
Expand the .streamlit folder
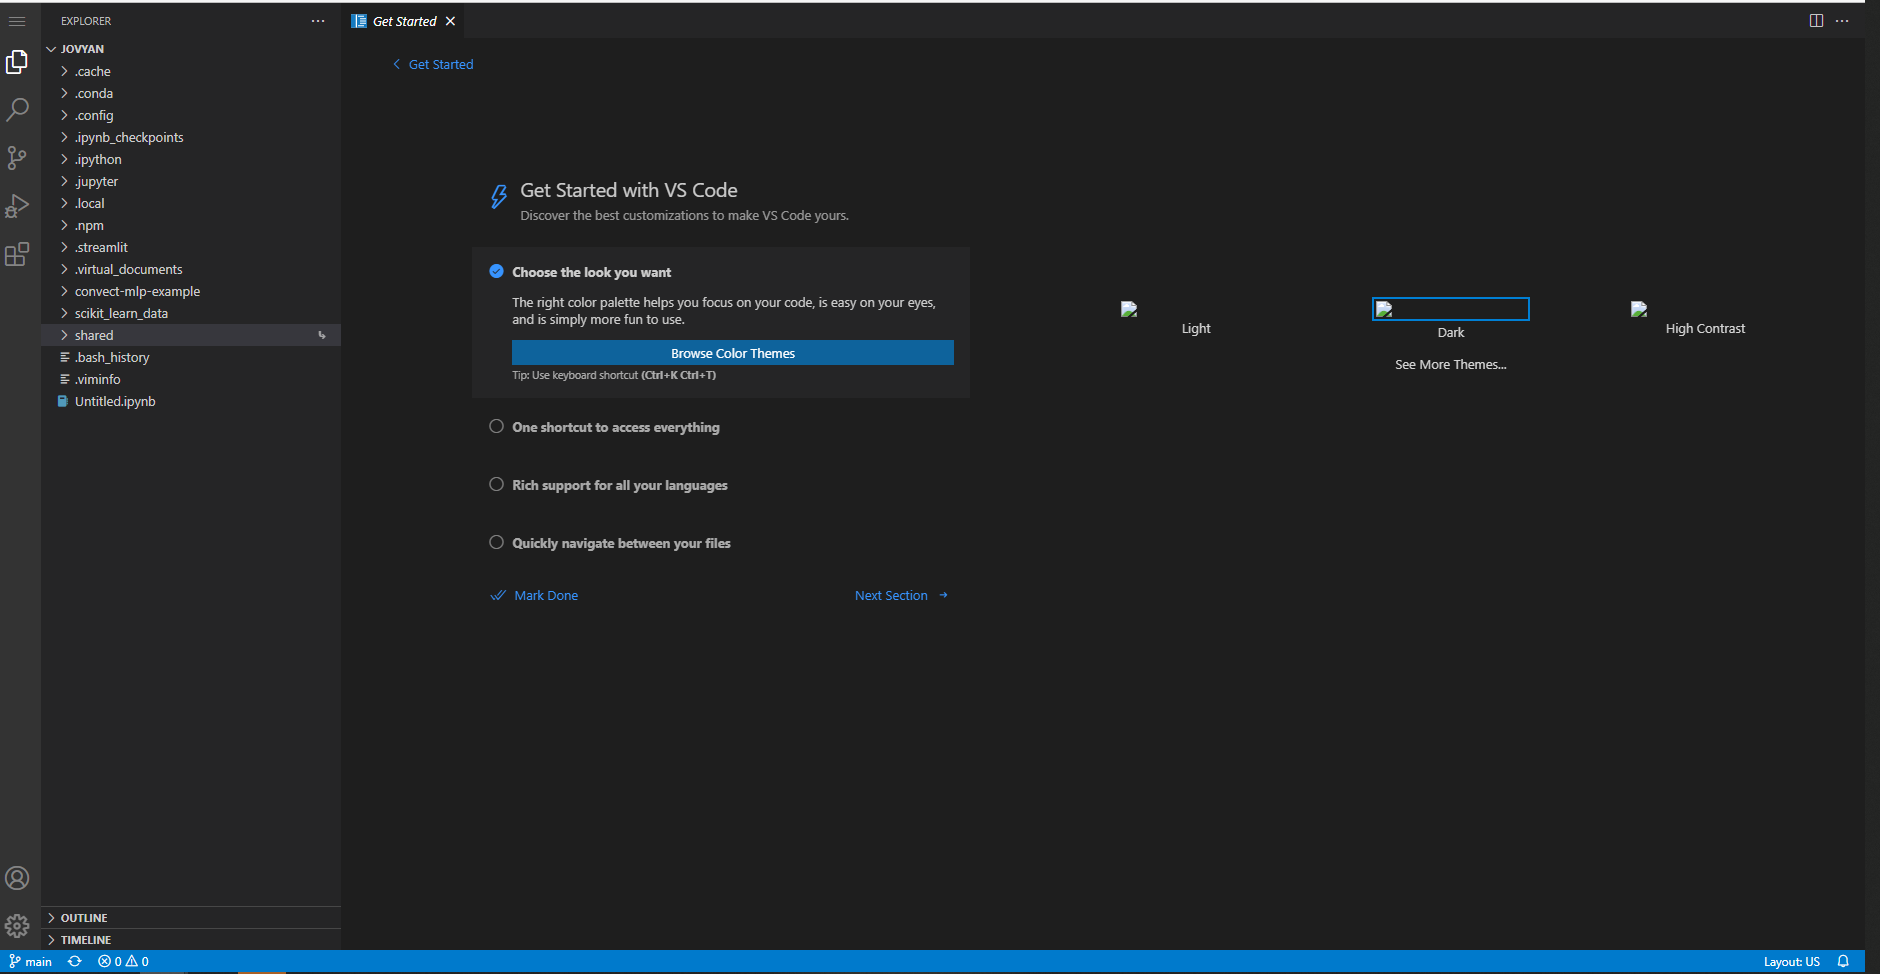pyautogui.click(x=191, y=247)
